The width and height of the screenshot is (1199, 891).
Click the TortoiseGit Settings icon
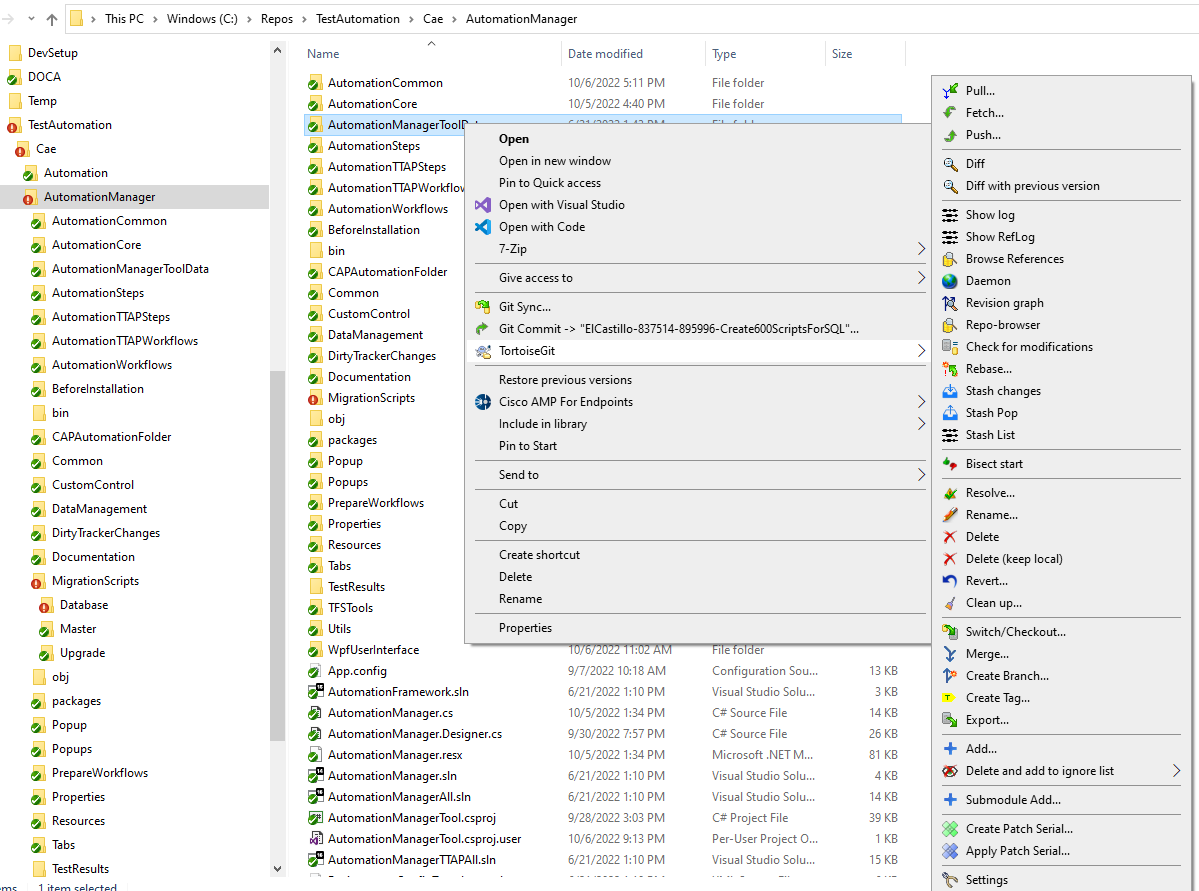click(950, 880)
